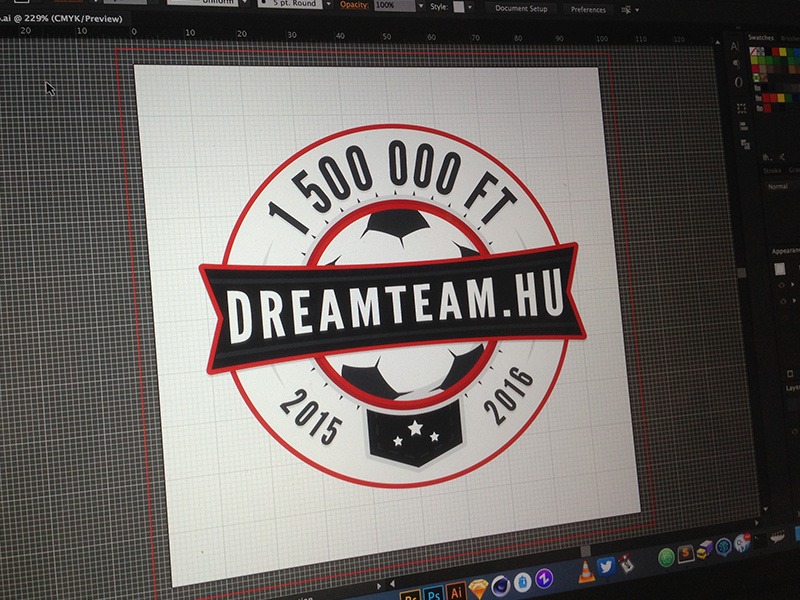Switch to the Swatches panel tab

click(761, 38)
